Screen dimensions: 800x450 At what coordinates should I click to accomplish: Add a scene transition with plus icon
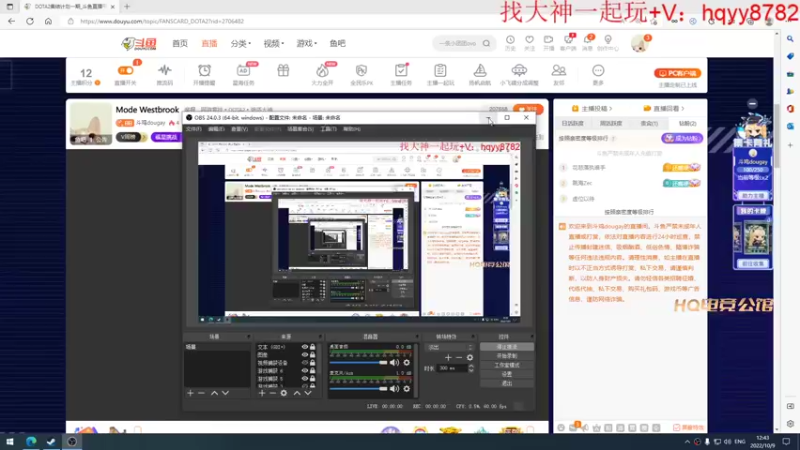[448, 358]
